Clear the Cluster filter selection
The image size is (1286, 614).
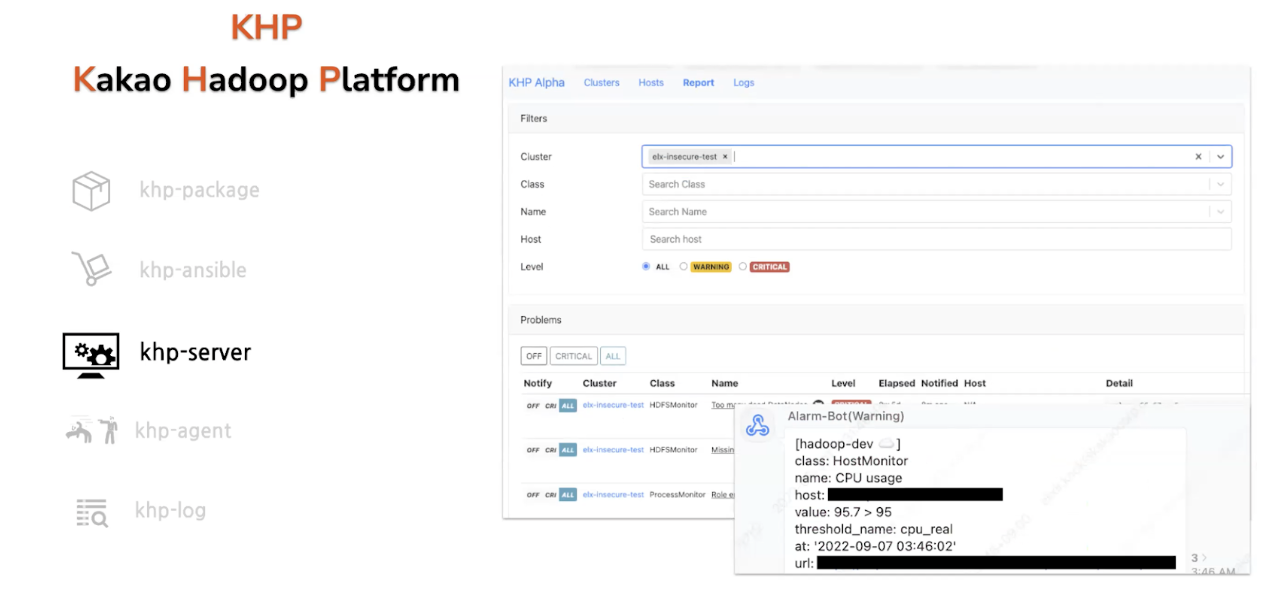(x=1198, y=157)
